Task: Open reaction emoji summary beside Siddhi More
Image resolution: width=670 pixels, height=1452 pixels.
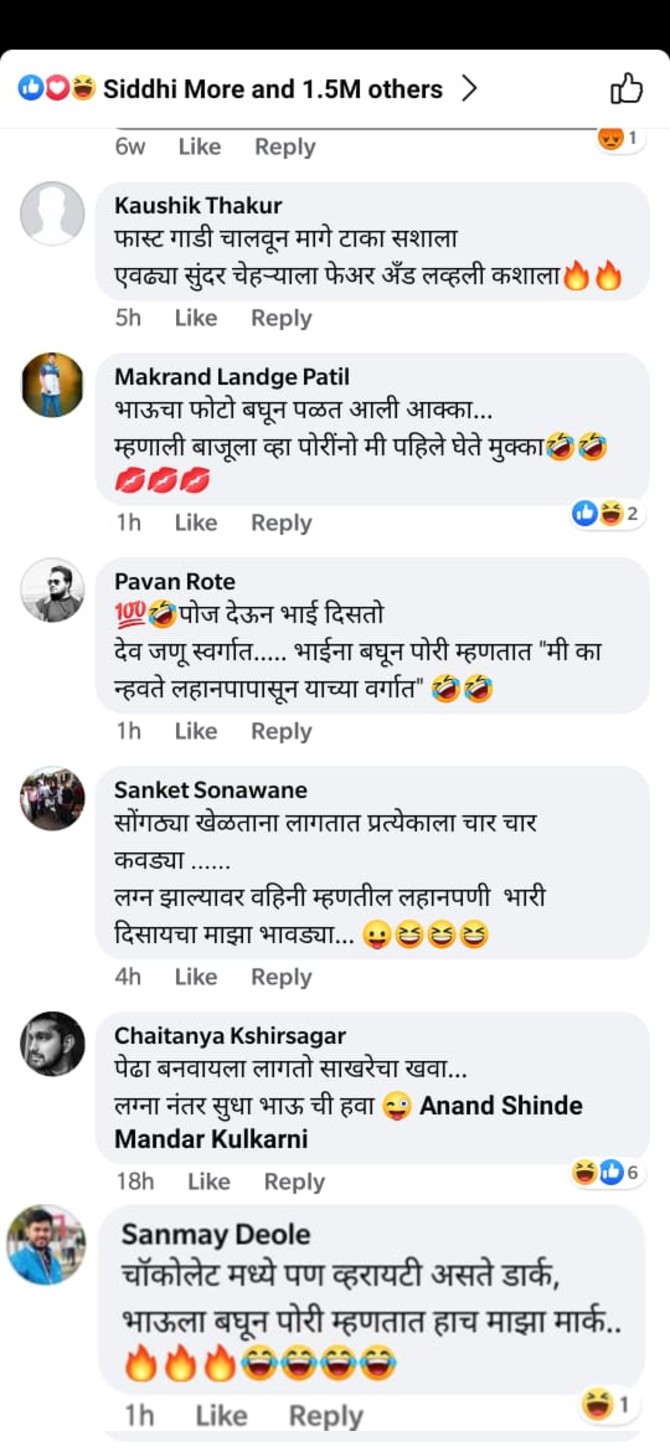Action: (56, 89)
